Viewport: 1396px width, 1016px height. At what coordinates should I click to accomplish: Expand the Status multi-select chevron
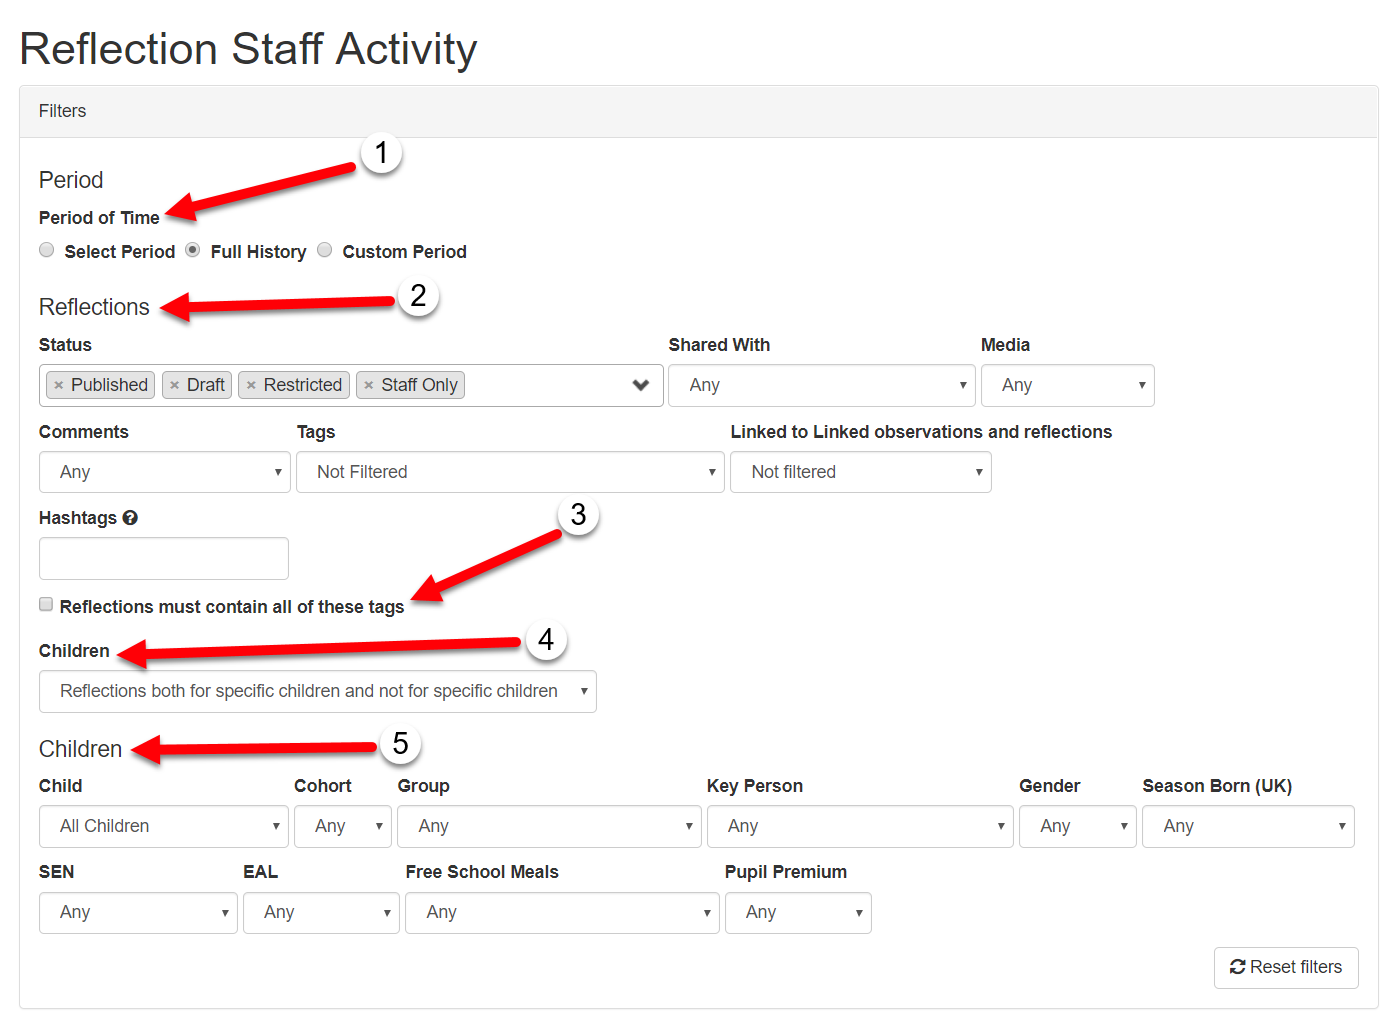click(641, 386)
